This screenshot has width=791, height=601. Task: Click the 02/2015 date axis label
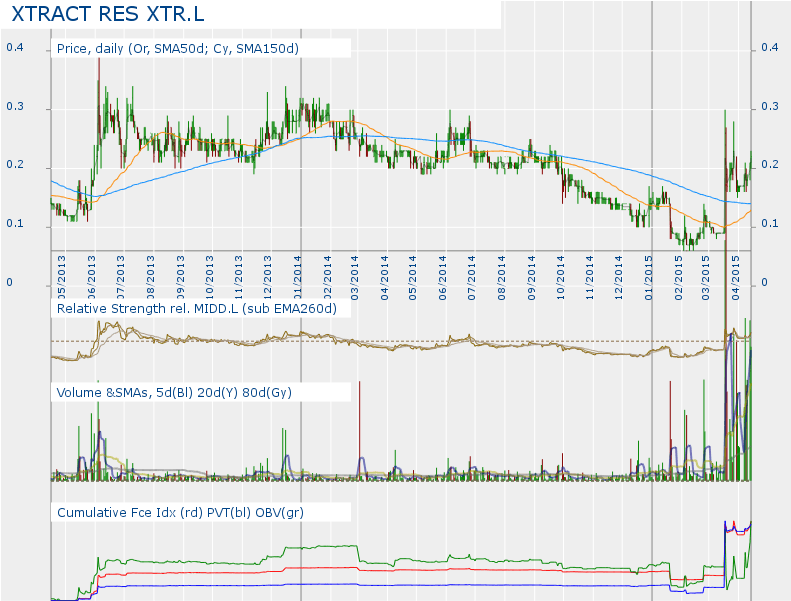(x=678, y=278)
